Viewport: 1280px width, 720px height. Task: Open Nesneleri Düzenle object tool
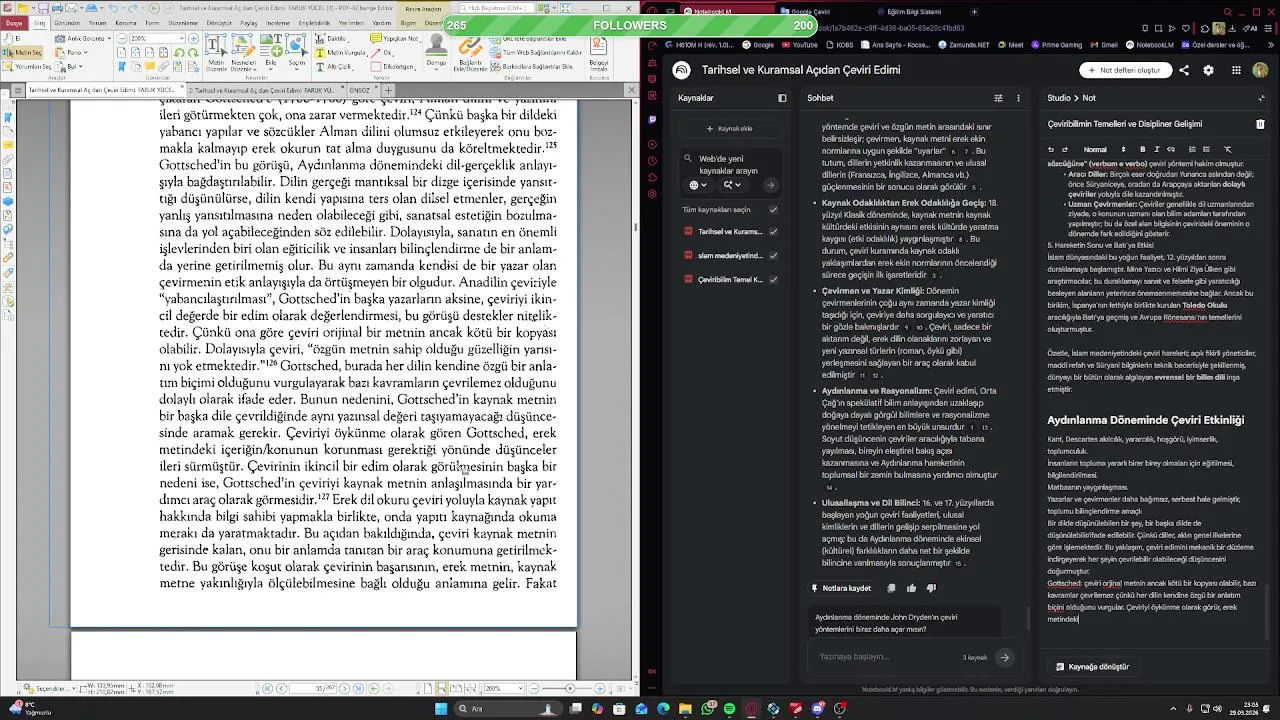click(x=243, y=54)
